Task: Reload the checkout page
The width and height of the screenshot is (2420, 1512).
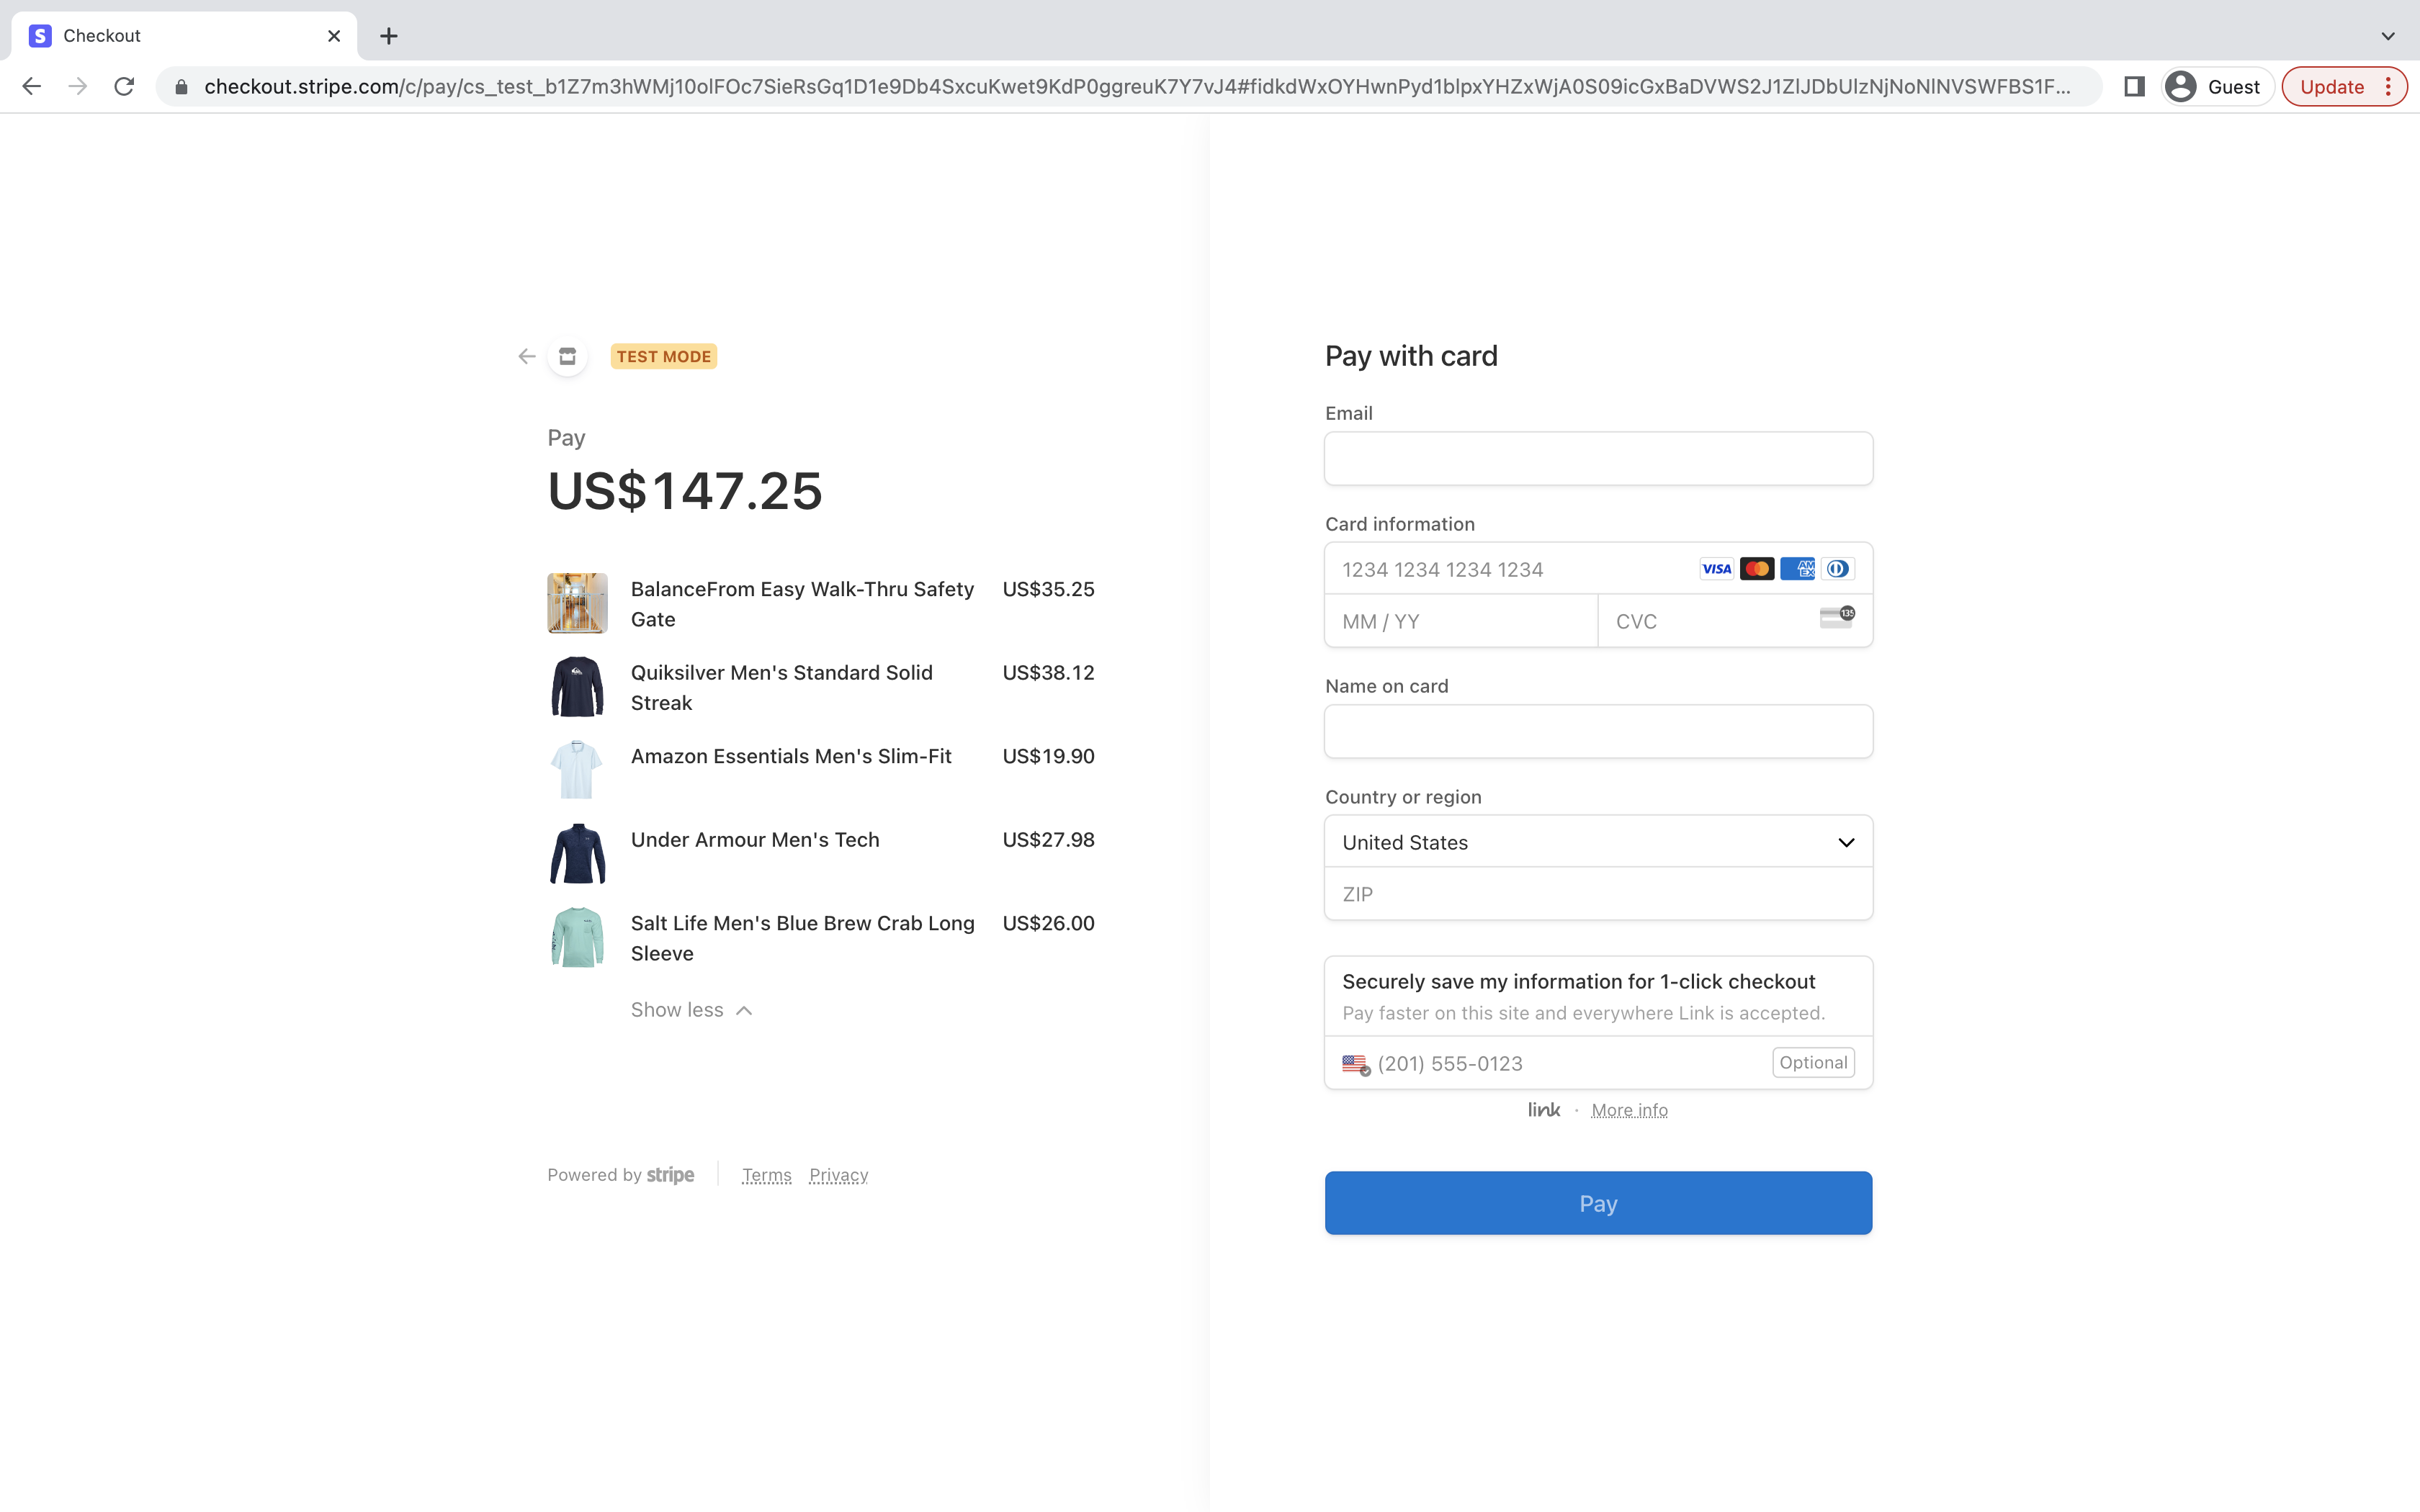Action: (x=124, y=87)
